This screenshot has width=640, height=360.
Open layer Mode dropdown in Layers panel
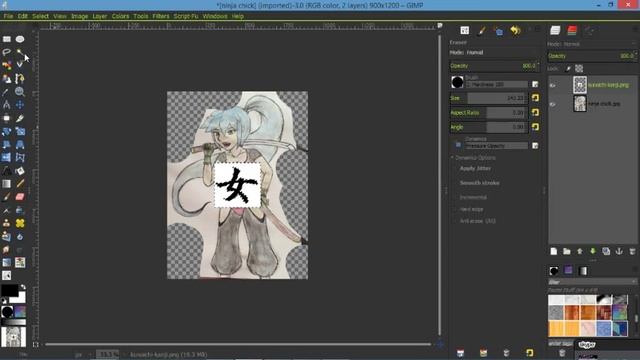[x=592, y=44]
